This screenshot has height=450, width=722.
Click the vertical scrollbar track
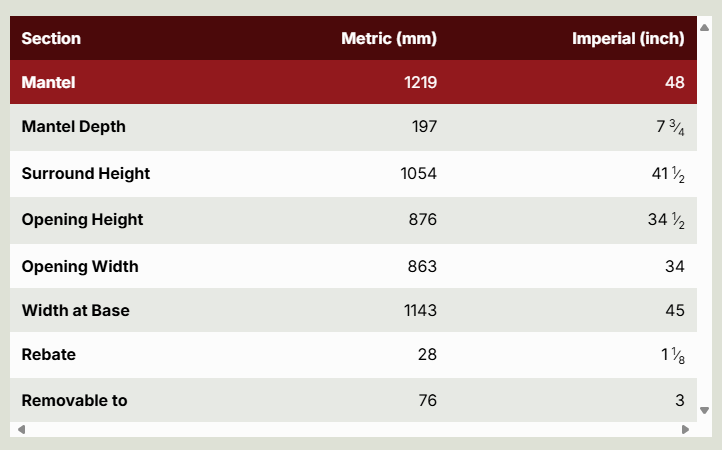click(704, 219)
